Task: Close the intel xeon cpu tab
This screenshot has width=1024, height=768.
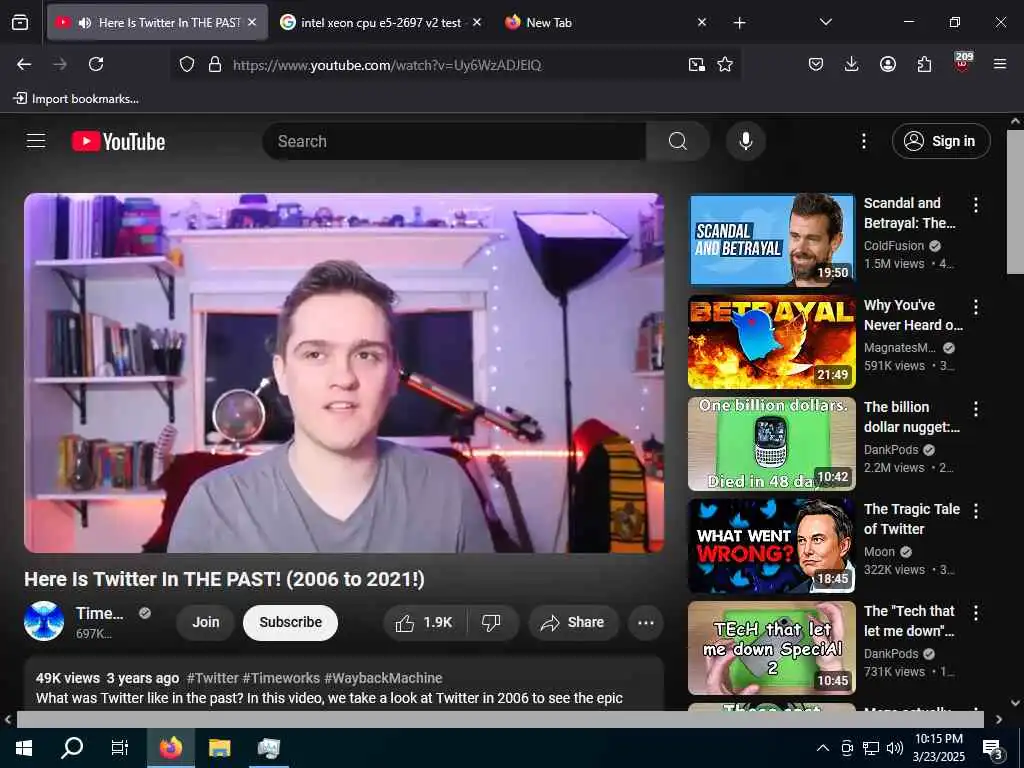Action: click(x=477, y=22)
